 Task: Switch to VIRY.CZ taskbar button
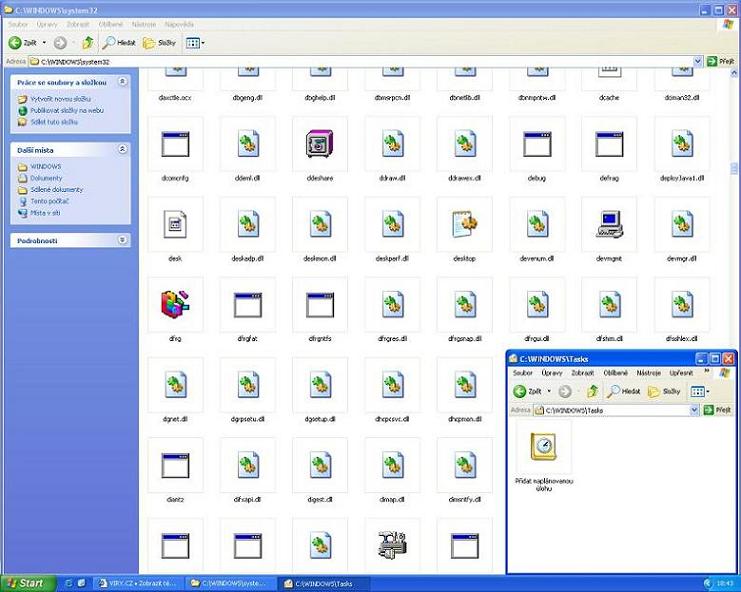coord(137,584)
